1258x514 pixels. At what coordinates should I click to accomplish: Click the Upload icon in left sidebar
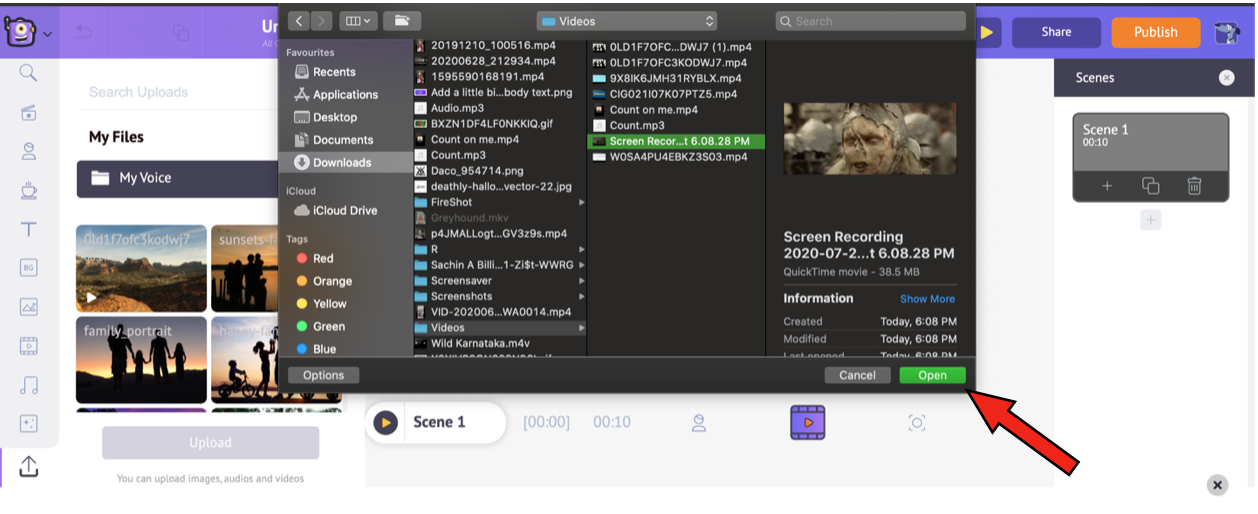click(x=29, y=466)
